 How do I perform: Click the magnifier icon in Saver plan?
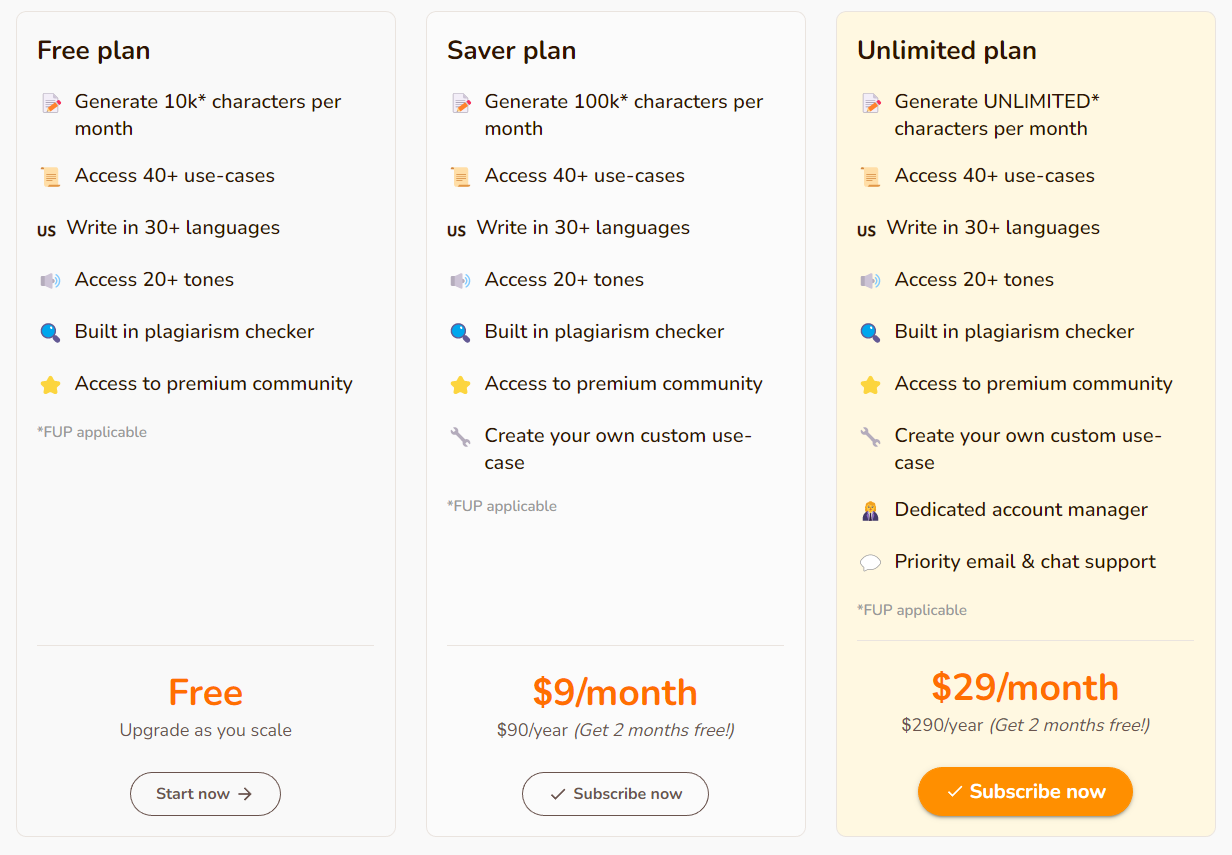click(460, 333)
